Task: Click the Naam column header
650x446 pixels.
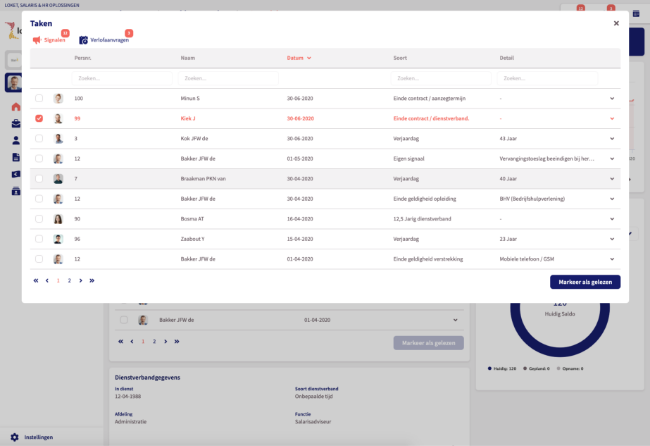Action: pos(188,58)
